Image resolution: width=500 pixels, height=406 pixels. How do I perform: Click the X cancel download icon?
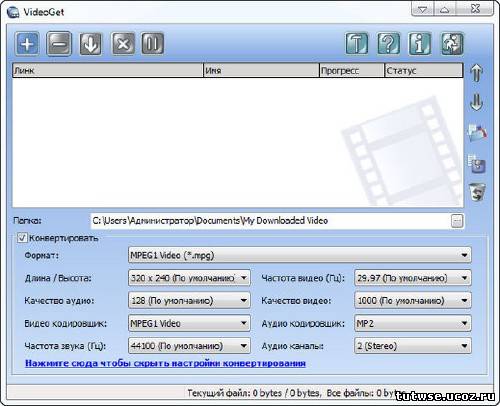point(123,43)
